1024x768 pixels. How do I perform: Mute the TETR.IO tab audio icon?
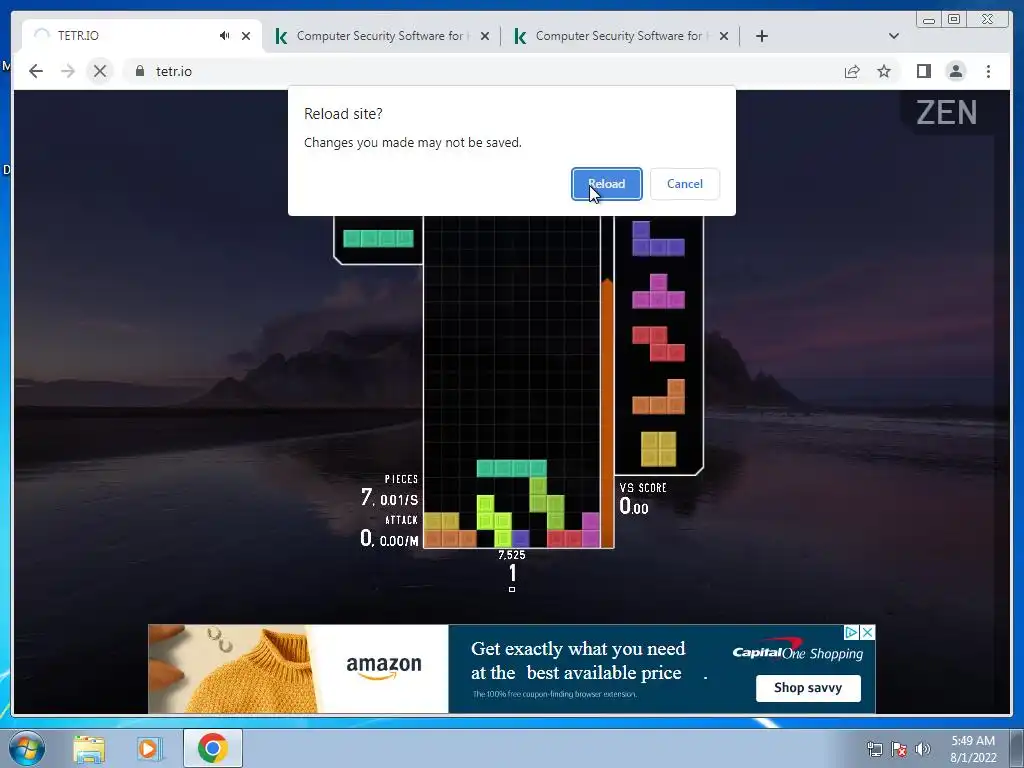pyautogui.click(x=225, y=36)
